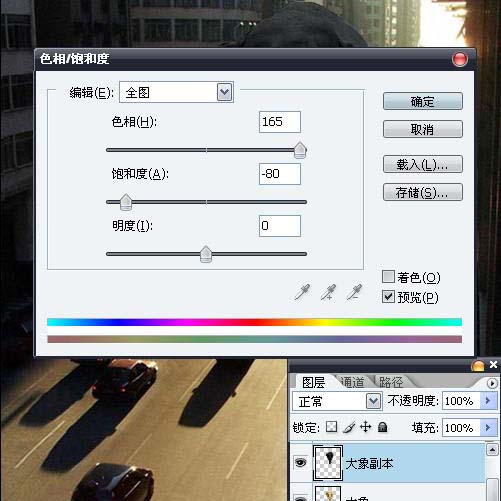Open the 编辑 全图 dropdown

224,92
